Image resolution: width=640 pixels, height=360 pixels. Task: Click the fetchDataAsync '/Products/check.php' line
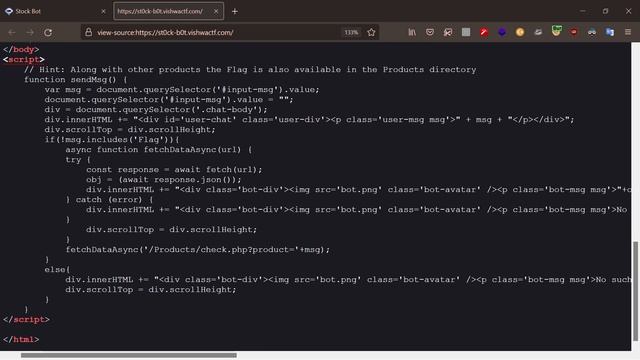[x=198, y=249]
